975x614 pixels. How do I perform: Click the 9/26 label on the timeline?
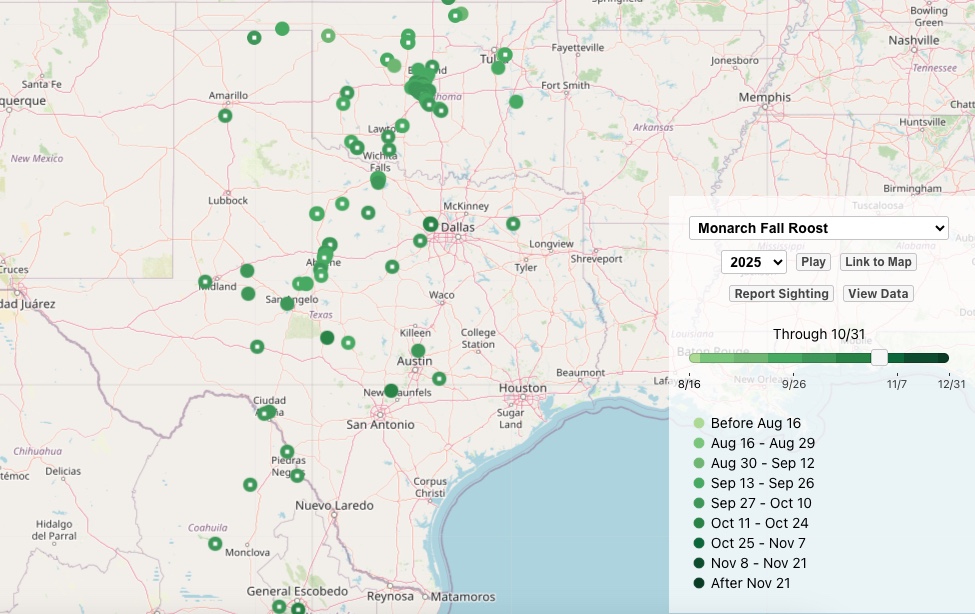794,384
